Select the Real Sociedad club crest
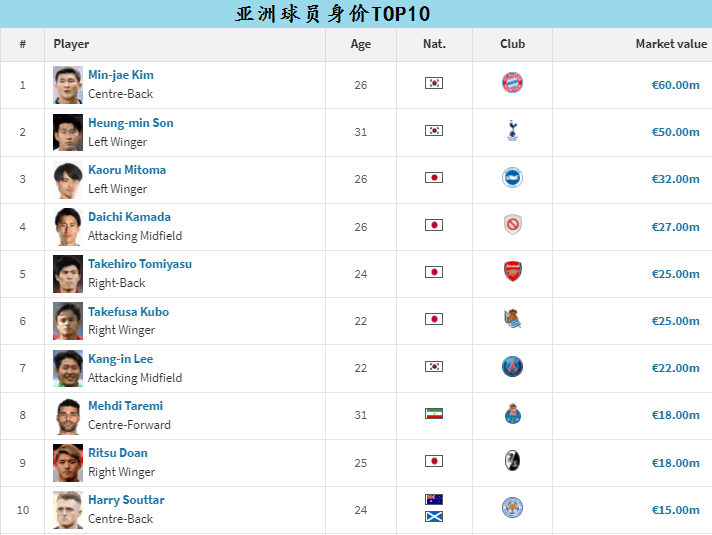The image size is (712, 535). (513, 319)
